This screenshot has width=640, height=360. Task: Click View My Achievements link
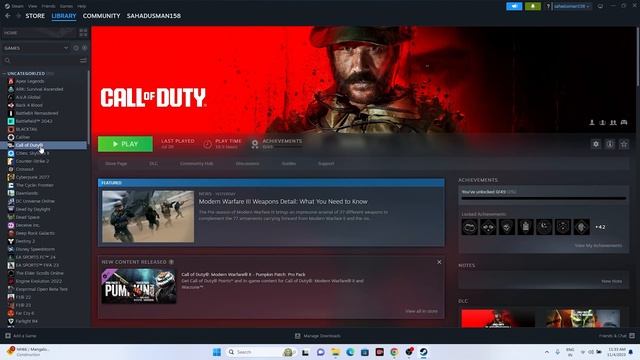(598, 246)
